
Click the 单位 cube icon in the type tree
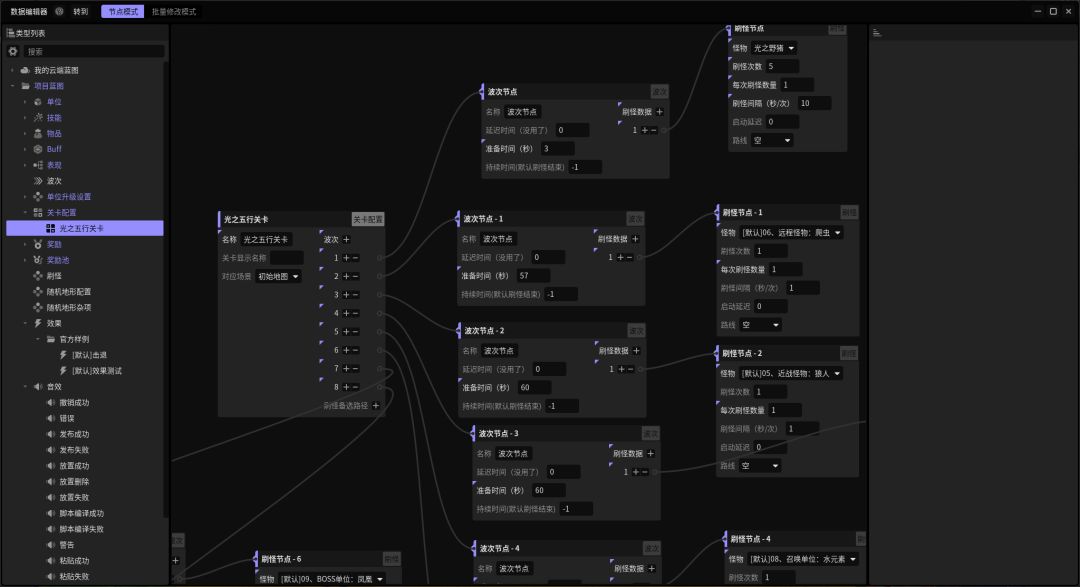(x=38, y=101)
